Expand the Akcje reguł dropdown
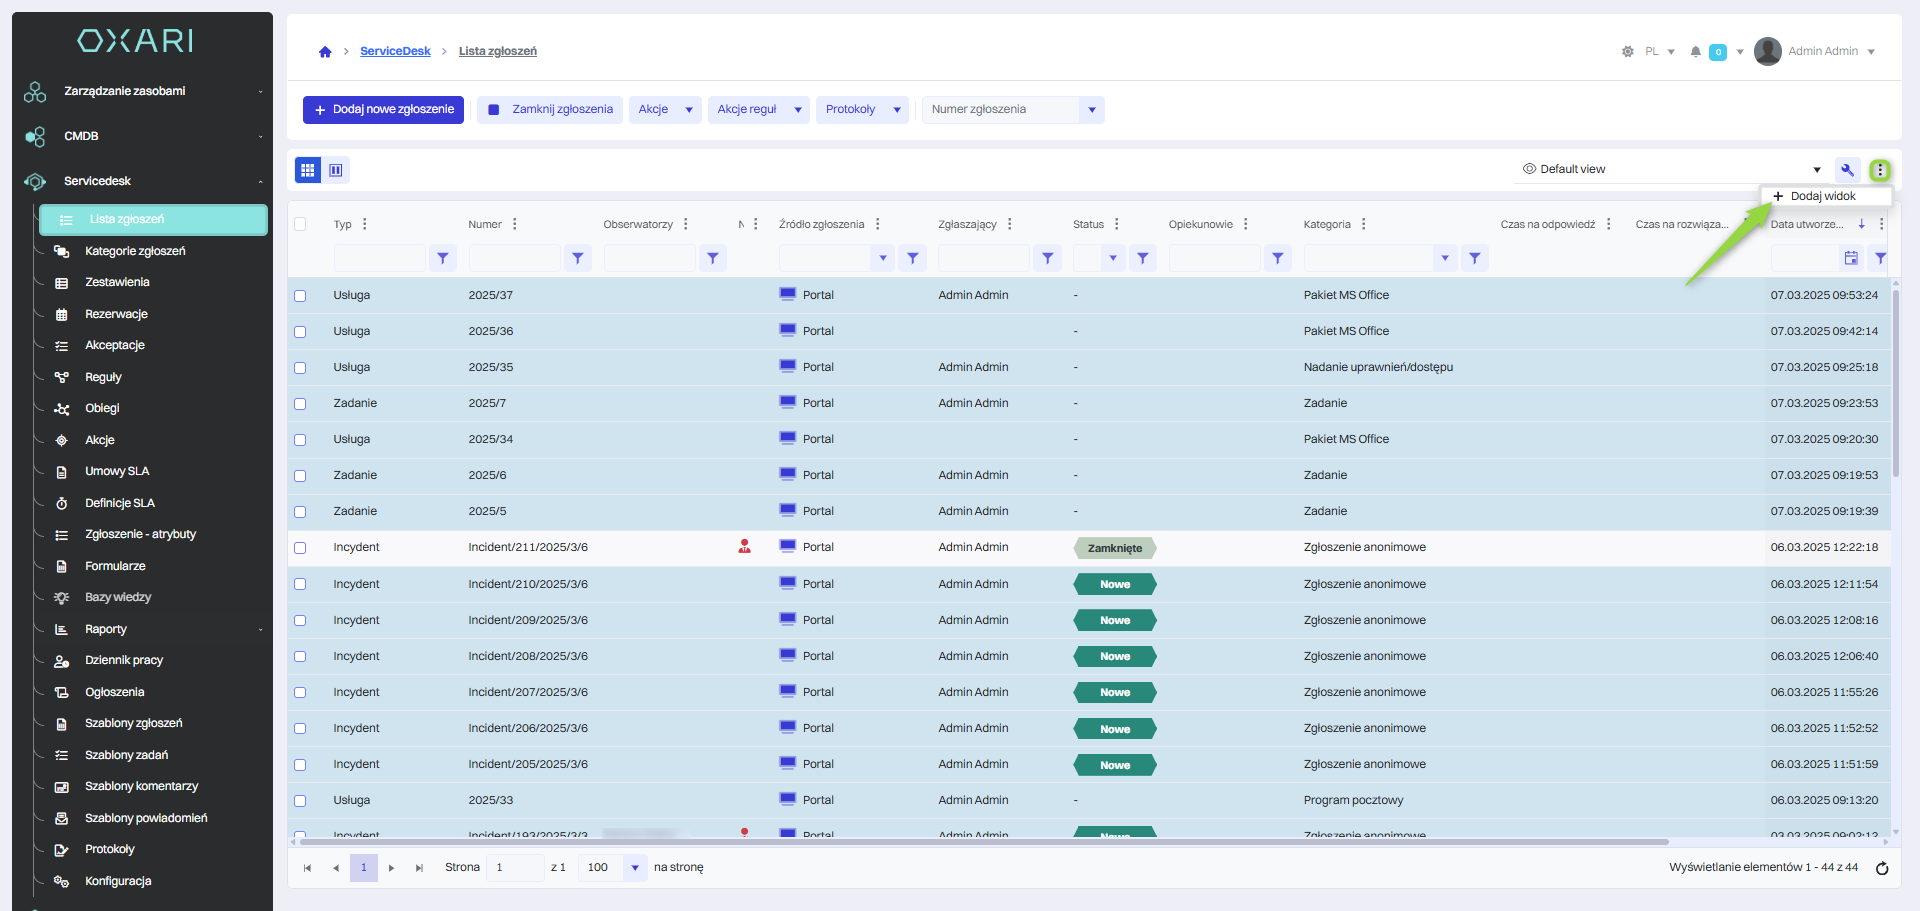 (797, 110)
